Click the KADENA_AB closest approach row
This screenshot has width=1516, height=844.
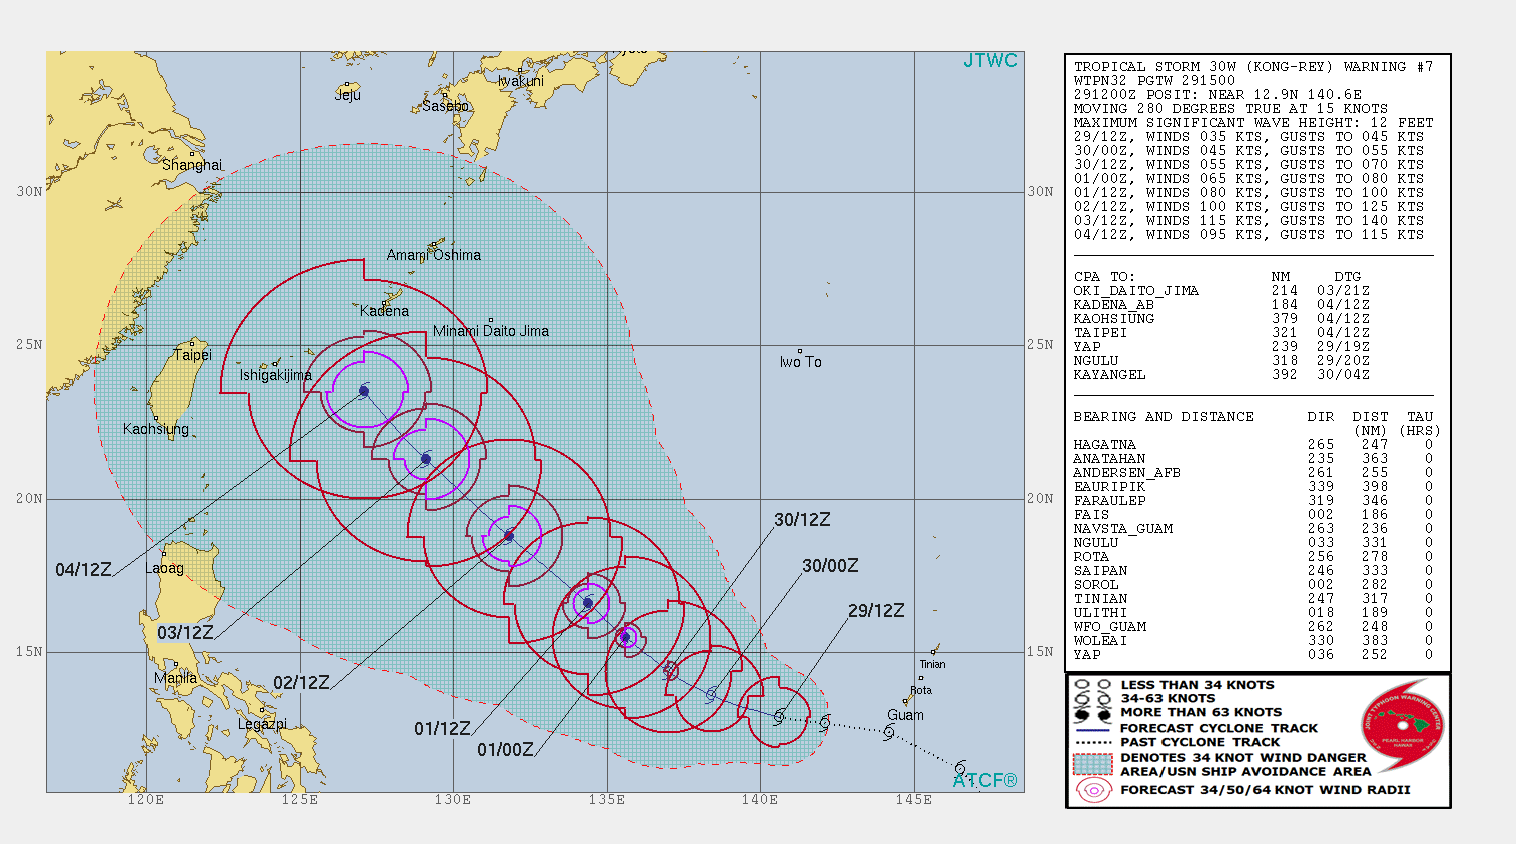[x=1222, y=305]
